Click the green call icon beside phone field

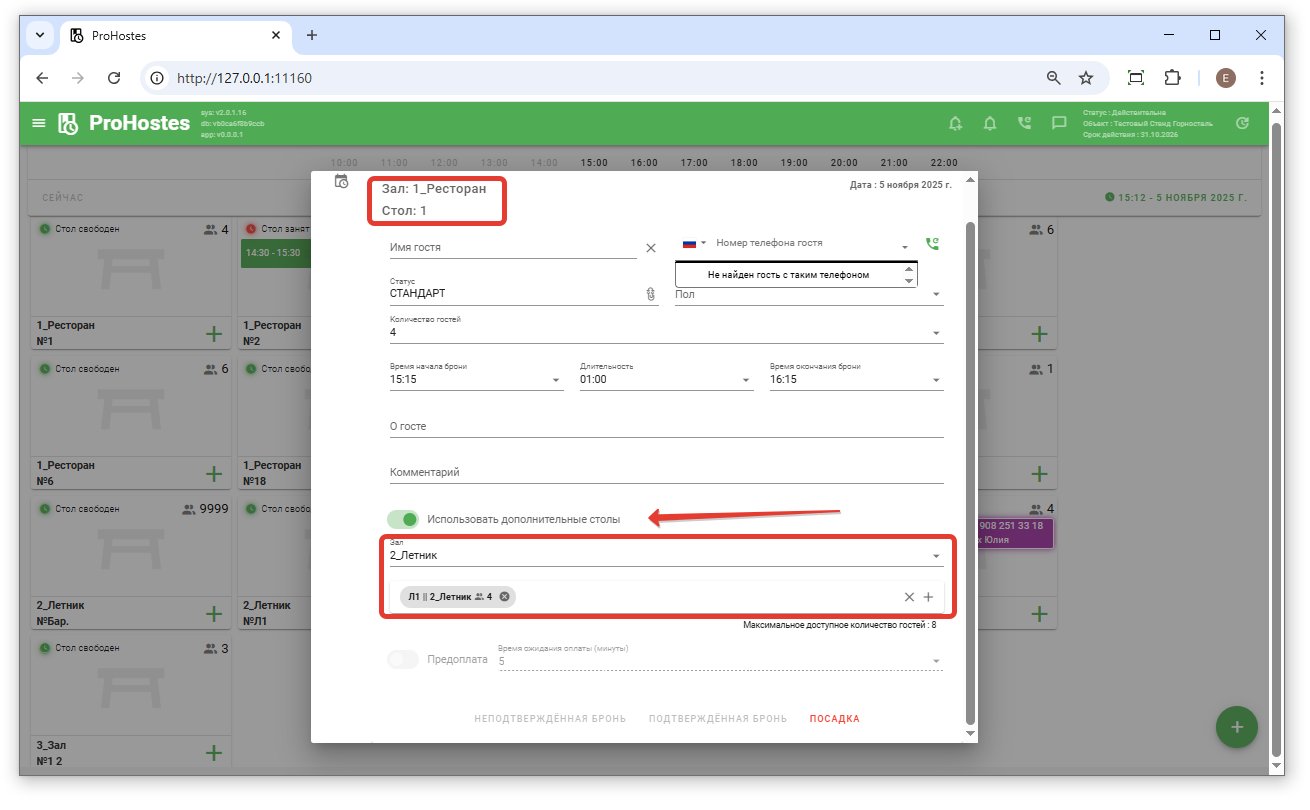(x=933, y=243)
